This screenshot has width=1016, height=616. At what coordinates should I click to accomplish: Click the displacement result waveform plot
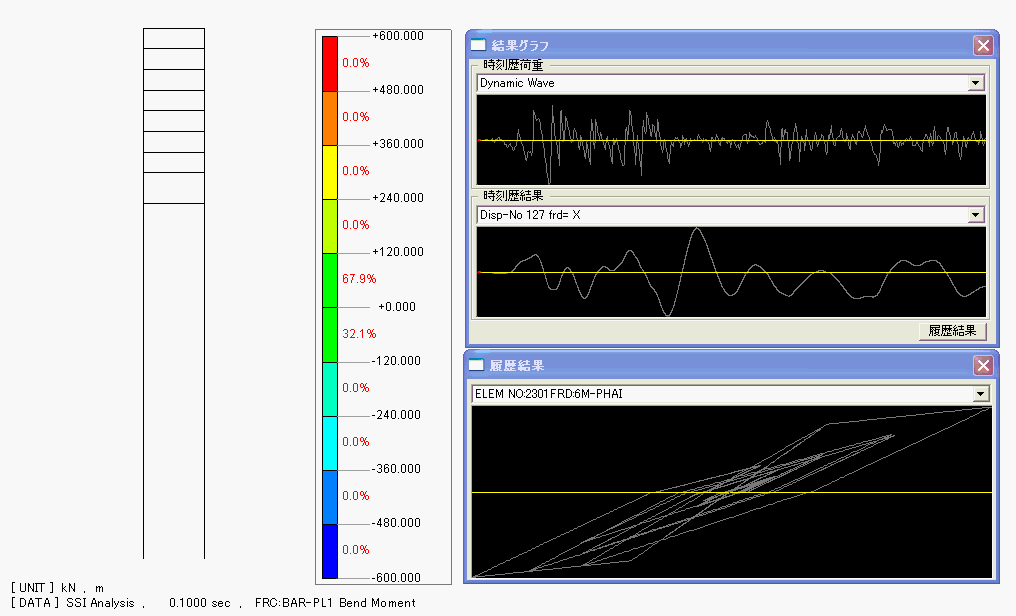click(x=732, y=272)
